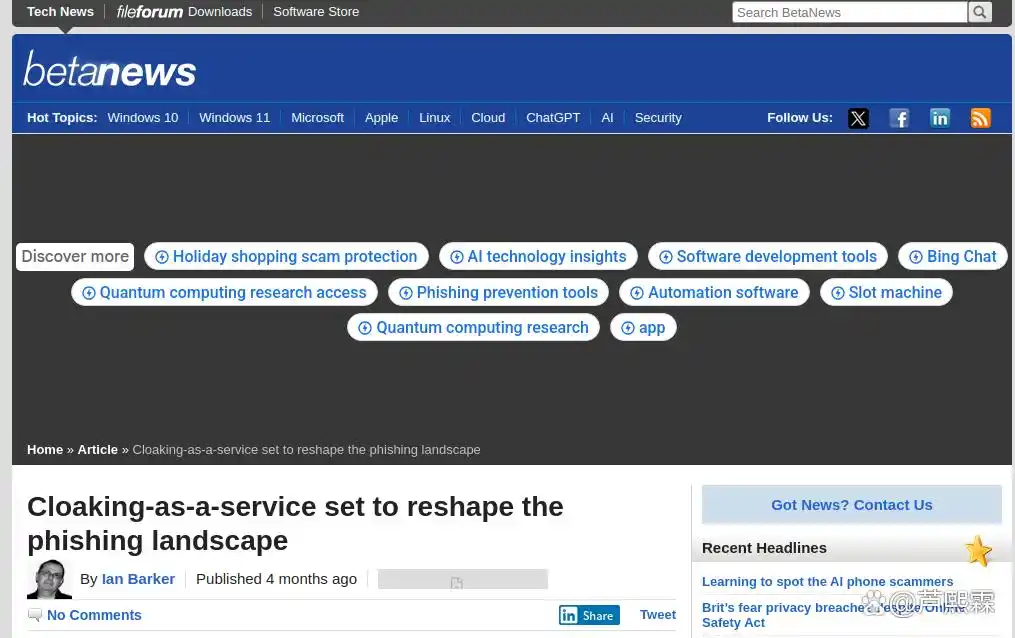
Task: Open the Downloads tab
Action: click(220, 12)
